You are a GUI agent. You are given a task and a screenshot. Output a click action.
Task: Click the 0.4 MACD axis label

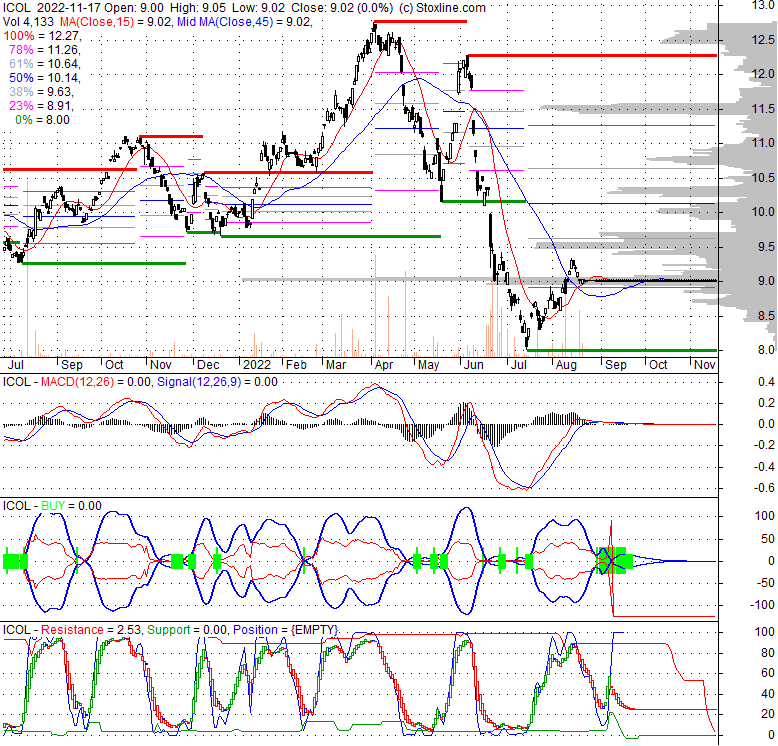(x=766, y=382)
